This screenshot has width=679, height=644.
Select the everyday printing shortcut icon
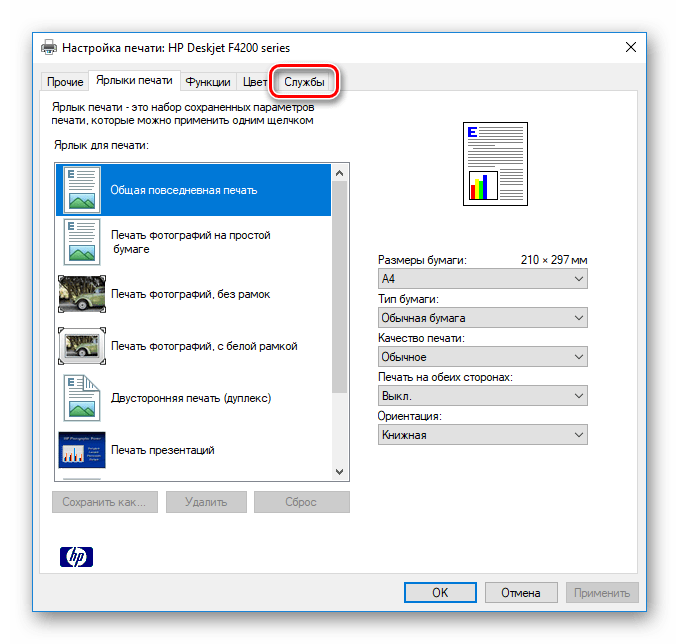click(82, 189)
